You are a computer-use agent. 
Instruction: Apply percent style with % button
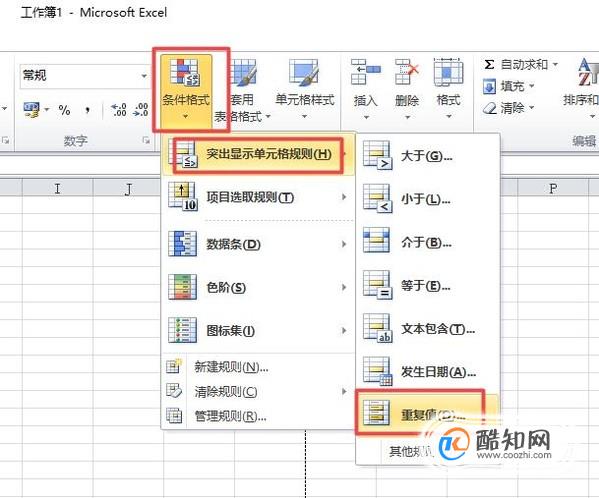coord(64,110)
